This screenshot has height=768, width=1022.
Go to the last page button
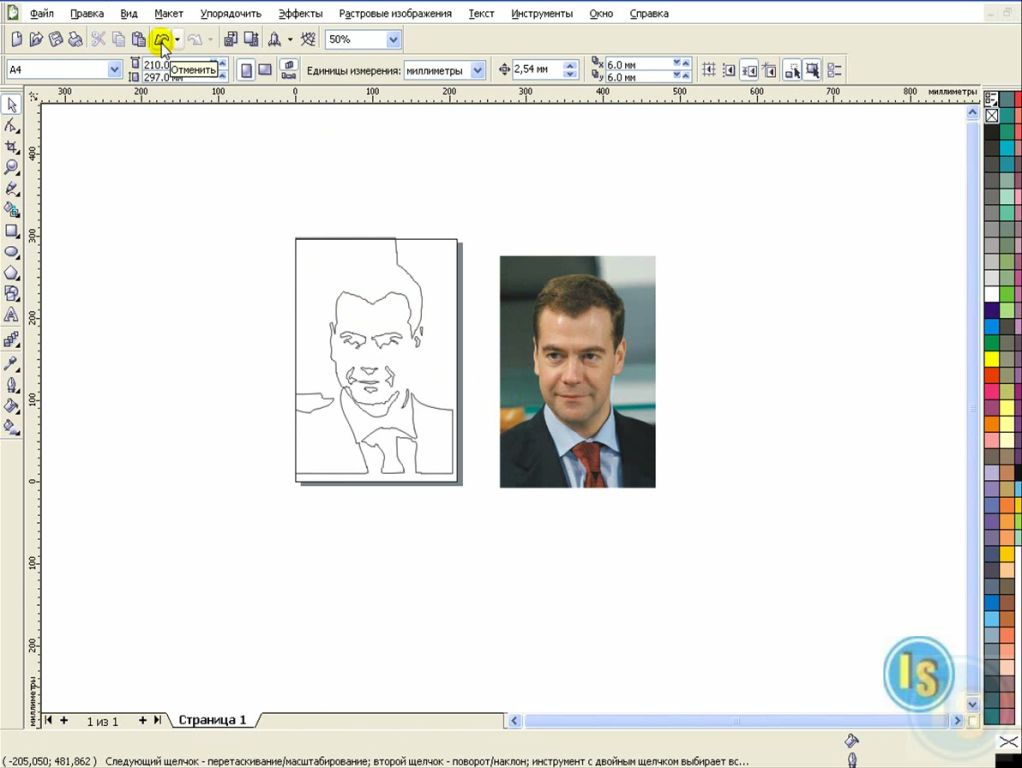(x=157, y=720)
